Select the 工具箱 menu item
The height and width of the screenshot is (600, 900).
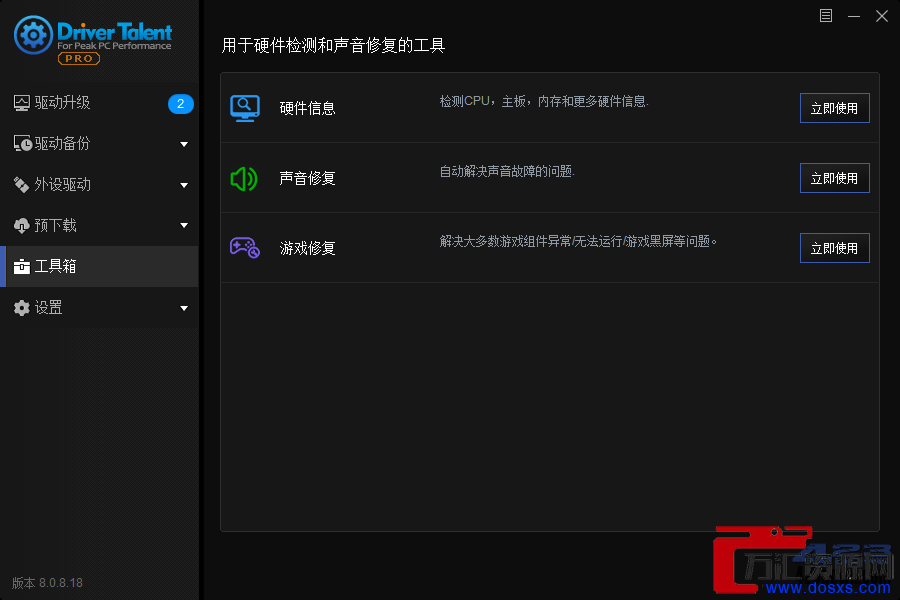click(99, 266)
